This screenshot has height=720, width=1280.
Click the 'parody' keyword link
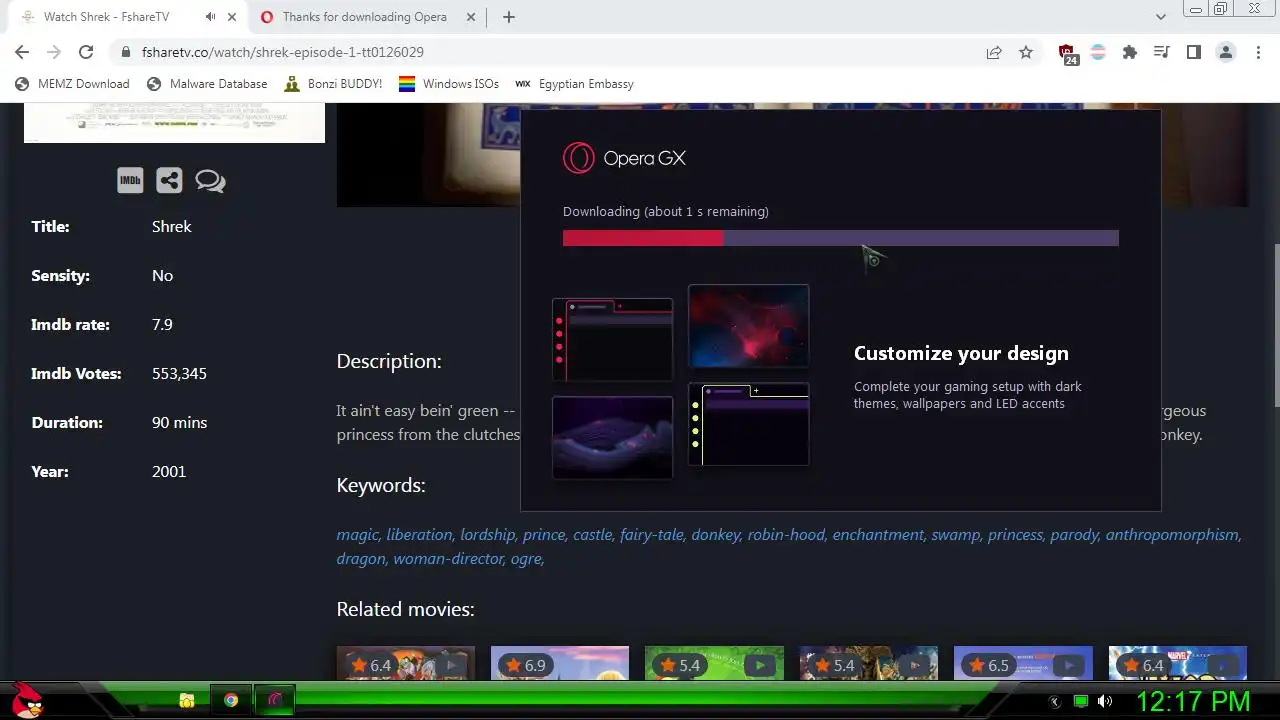tap(1075, 535)
